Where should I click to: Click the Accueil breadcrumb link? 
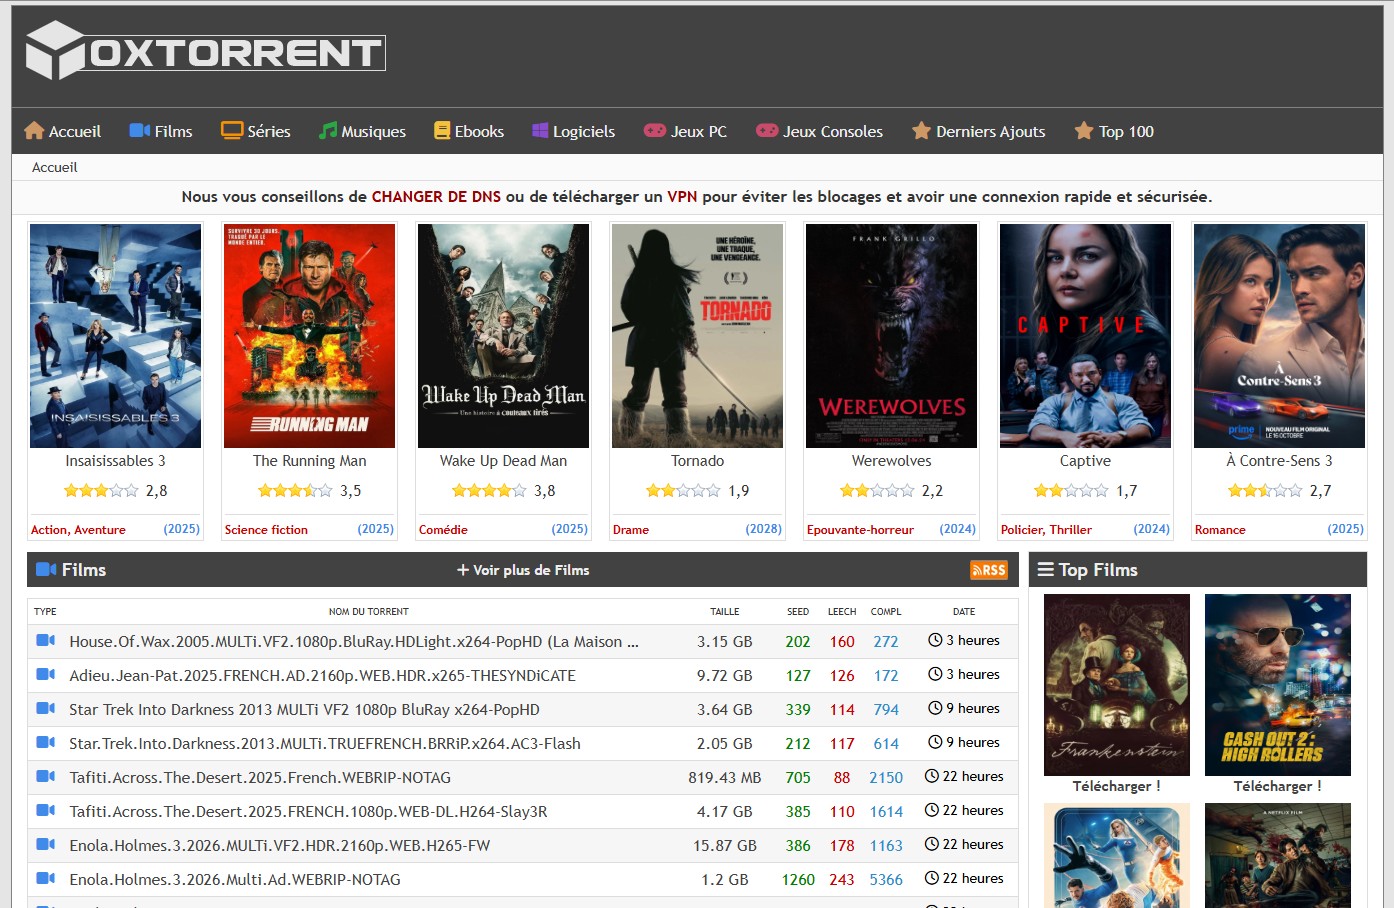55,167
